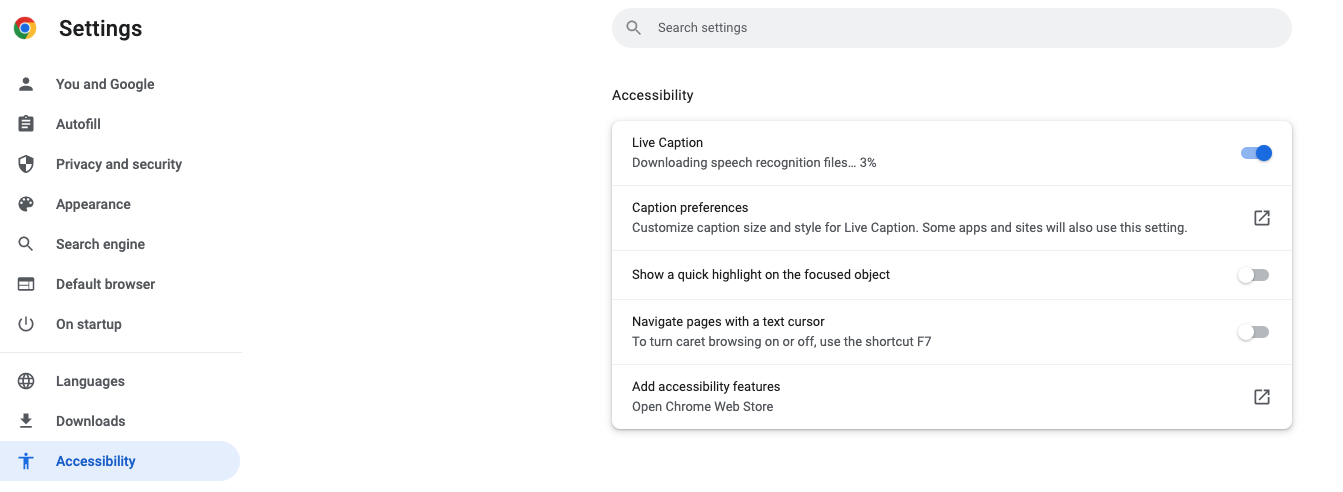Open Caption preferences external link icon
The image size is (1343, 492).
point(1262,218)
